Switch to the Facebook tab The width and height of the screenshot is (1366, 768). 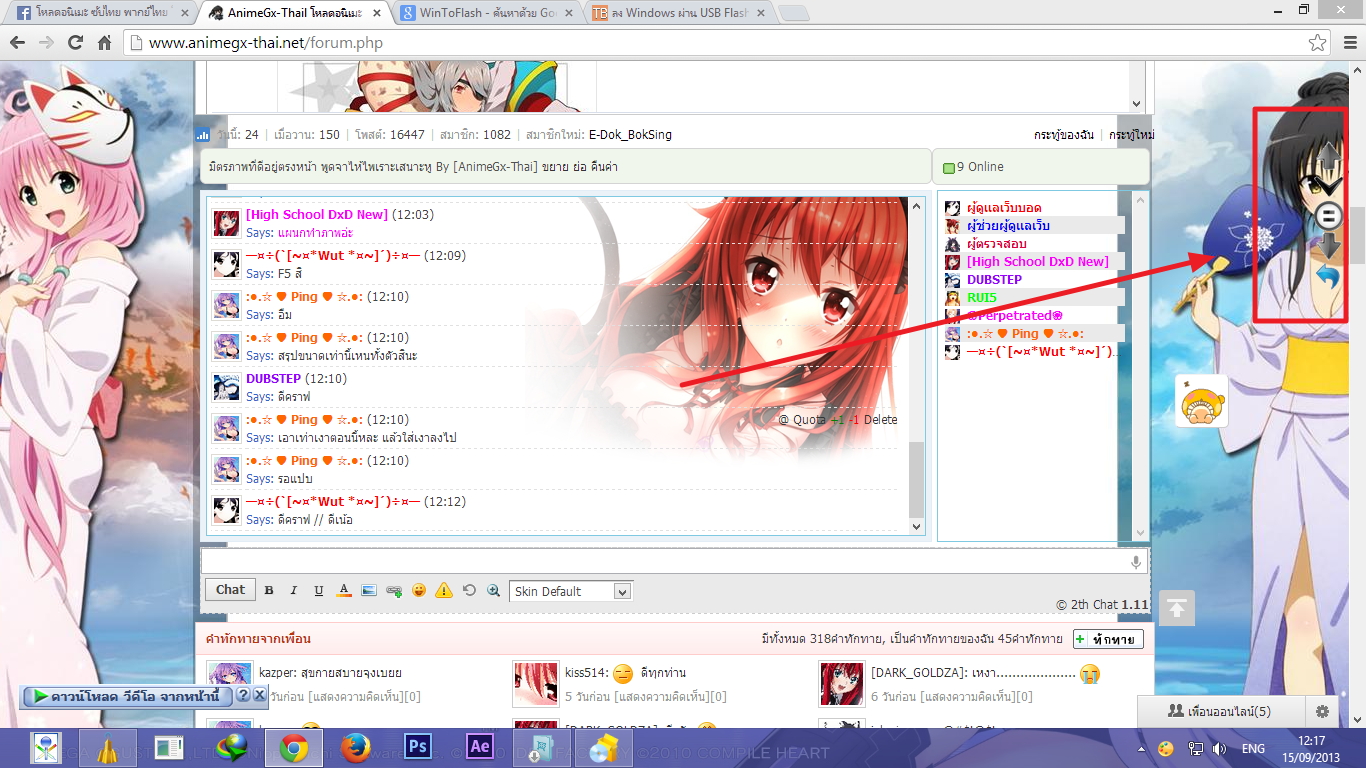[101, 13]
